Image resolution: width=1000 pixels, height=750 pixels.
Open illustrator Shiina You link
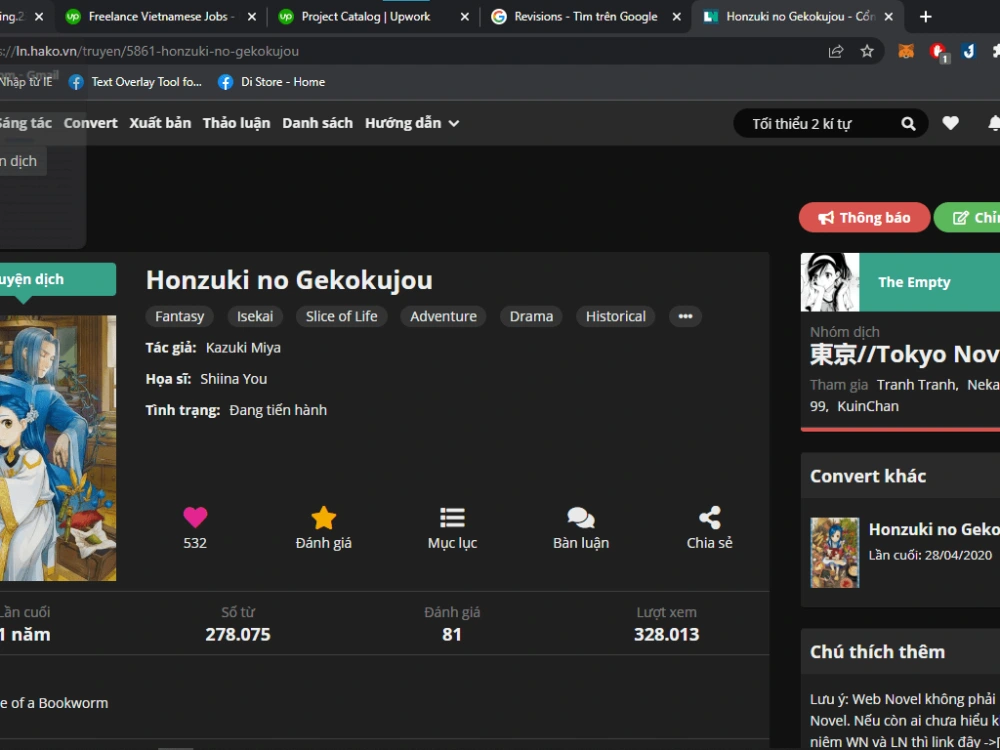(x=233, y=379)
